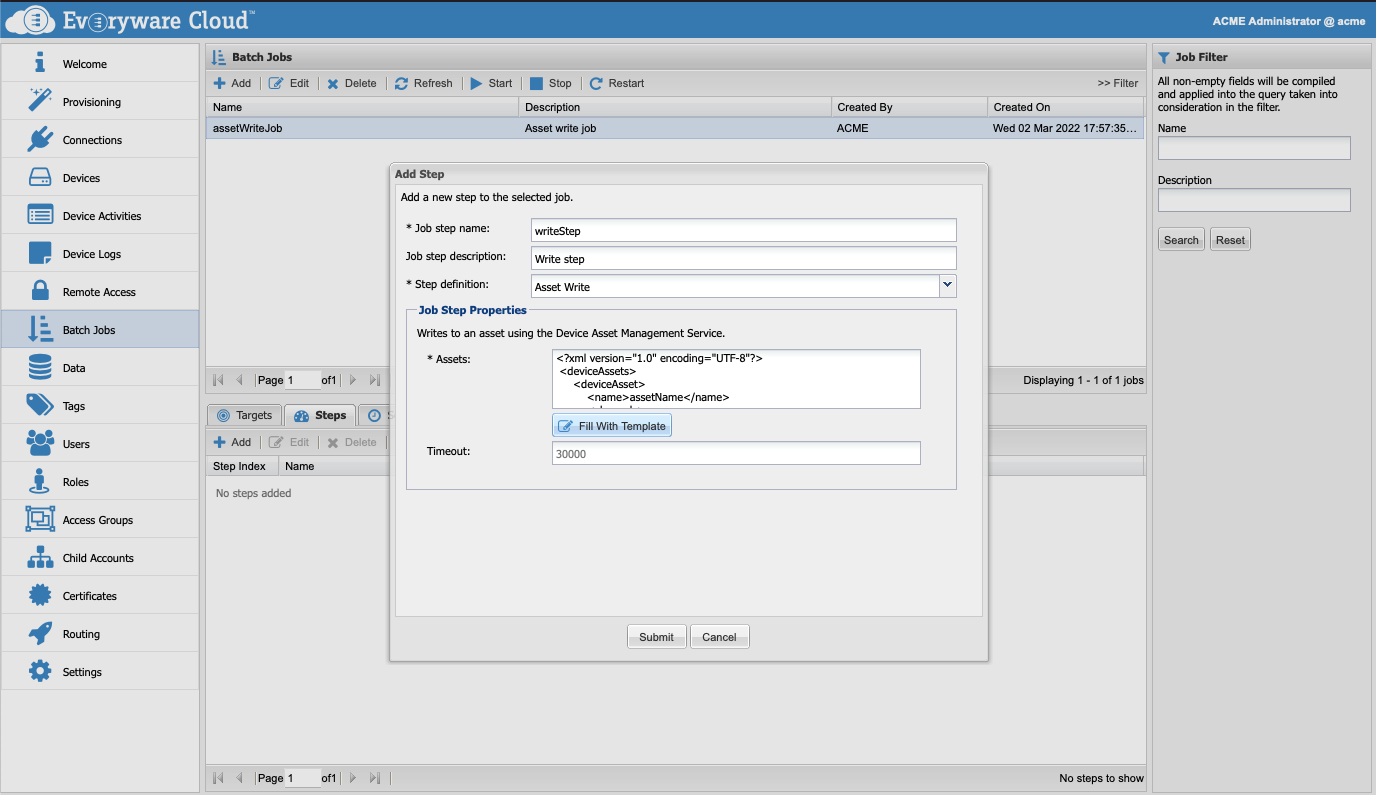
Task: Focus the Job step description field
Action: pyautogui.click(x=744, y=258)
